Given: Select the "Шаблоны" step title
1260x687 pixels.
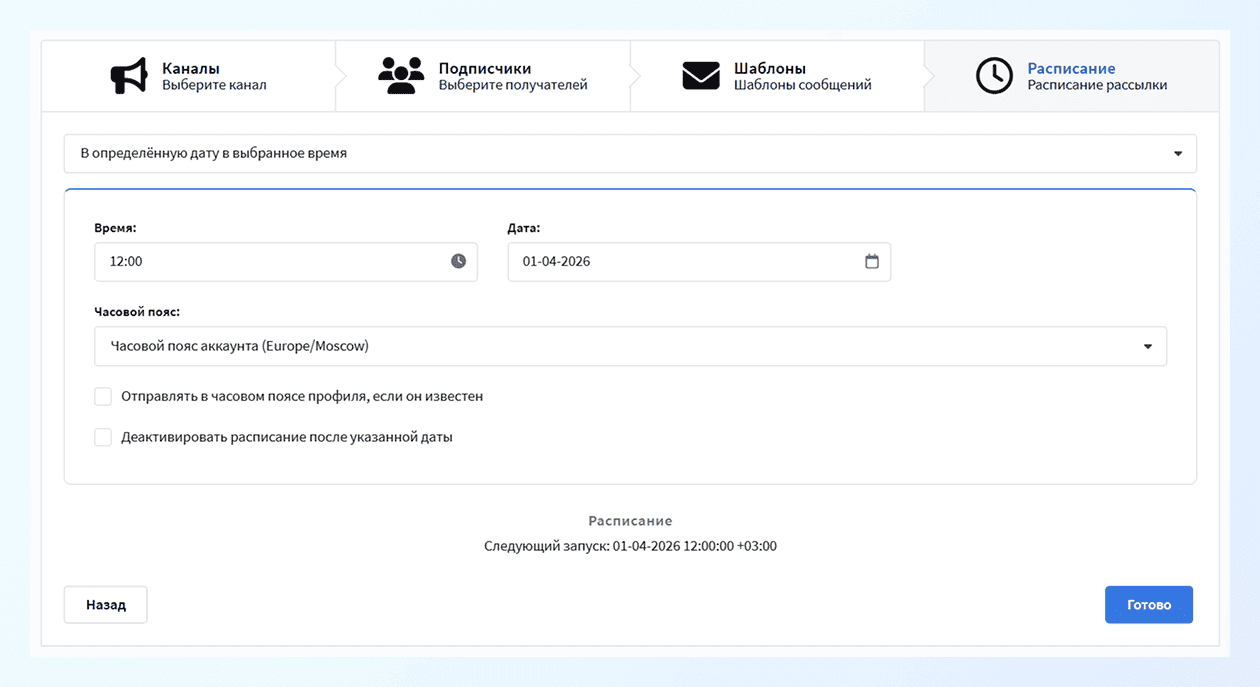Looking at the screenshot, I should 770,69.
